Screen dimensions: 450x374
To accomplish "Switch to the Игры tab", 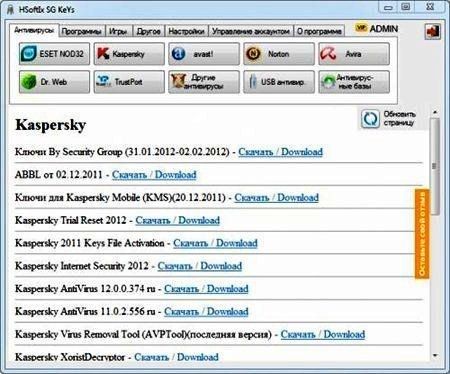I will (119, 31).
